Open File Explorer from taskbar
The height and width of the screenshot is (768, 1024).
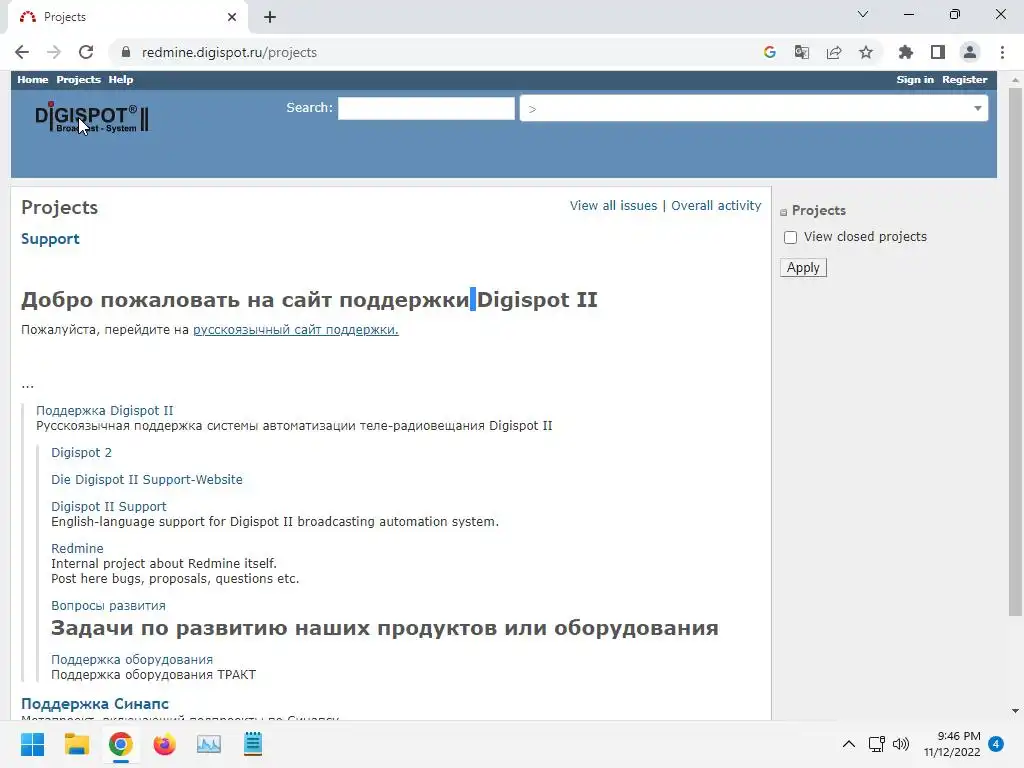point(76,744)
